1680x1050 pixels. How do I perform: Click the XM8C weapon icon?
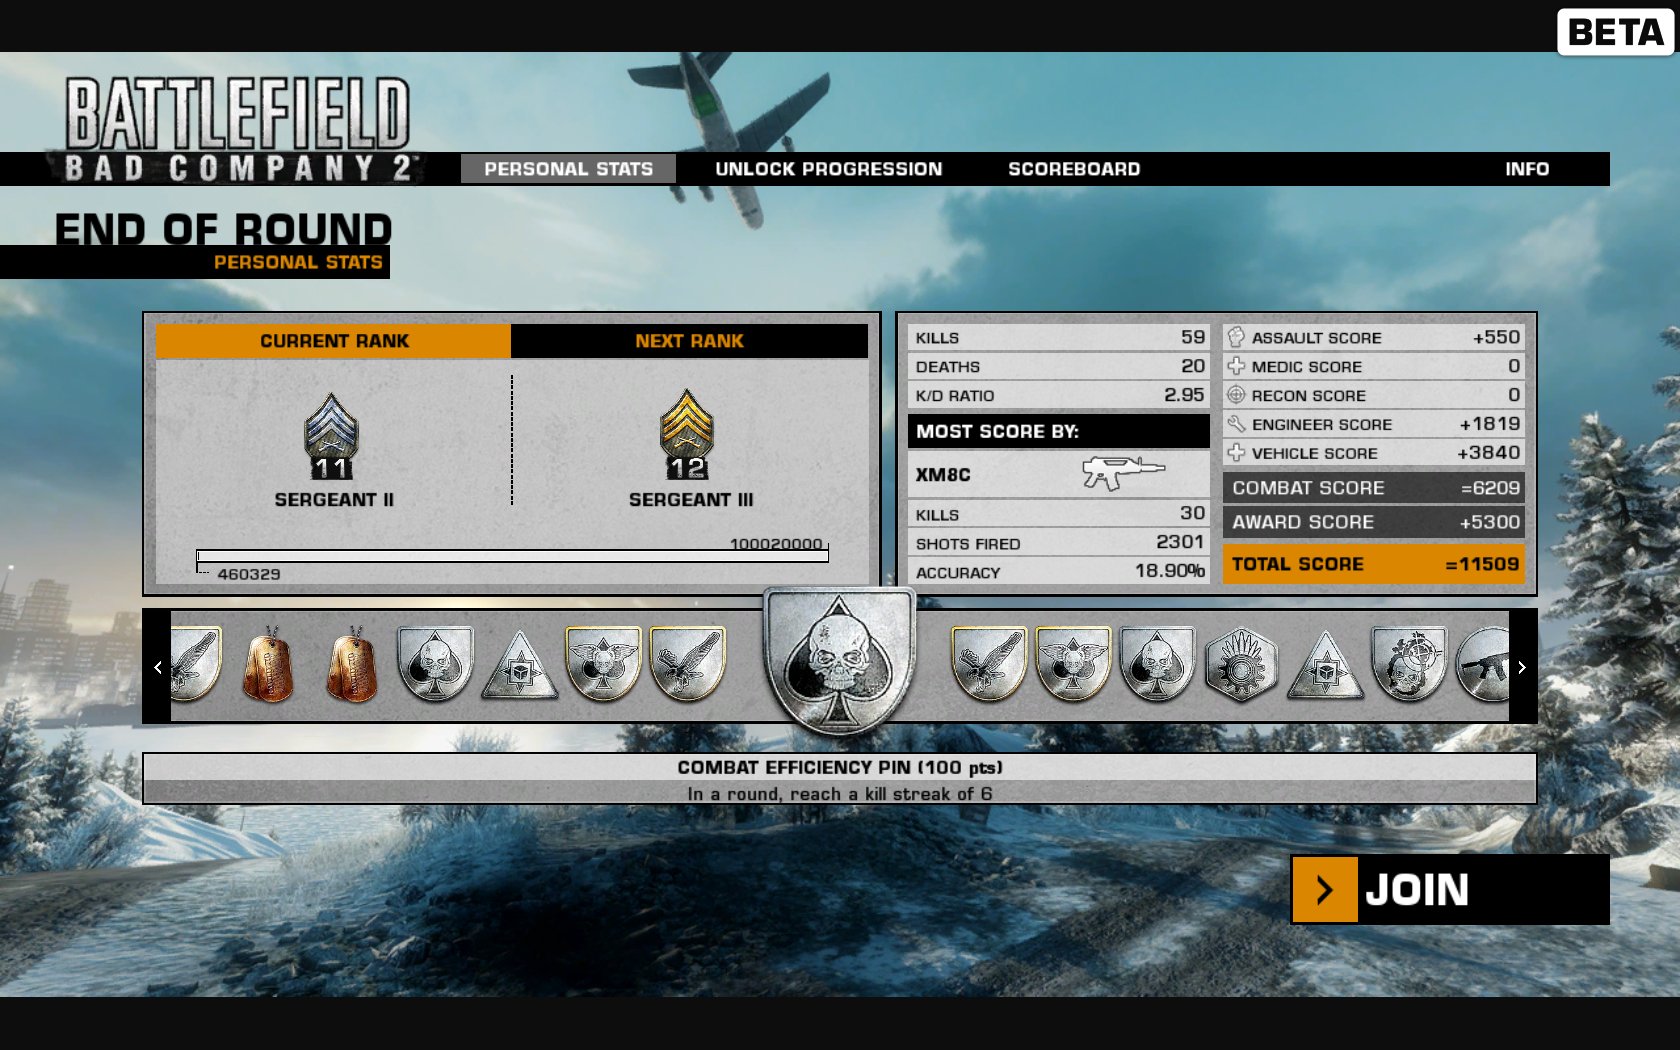click(1122, 473)
